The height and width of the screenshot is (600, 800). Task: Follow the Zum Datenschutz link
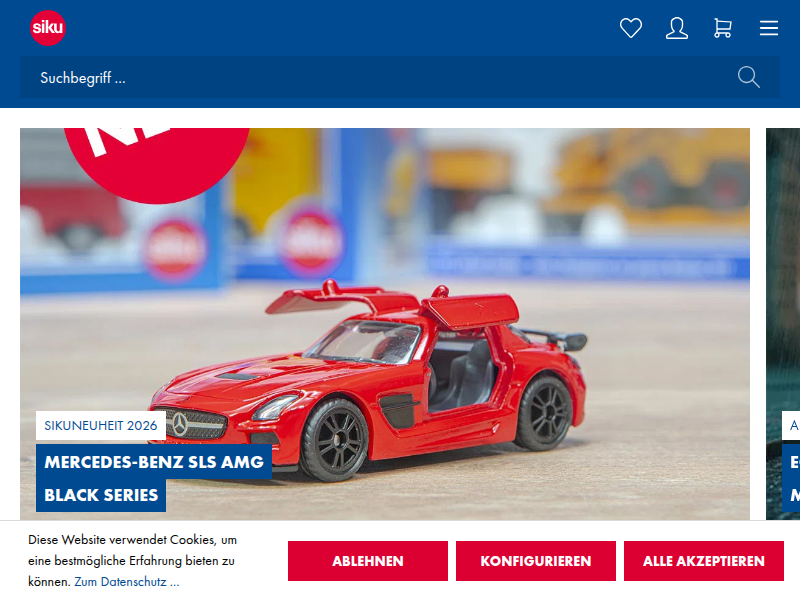coord(126,582)
